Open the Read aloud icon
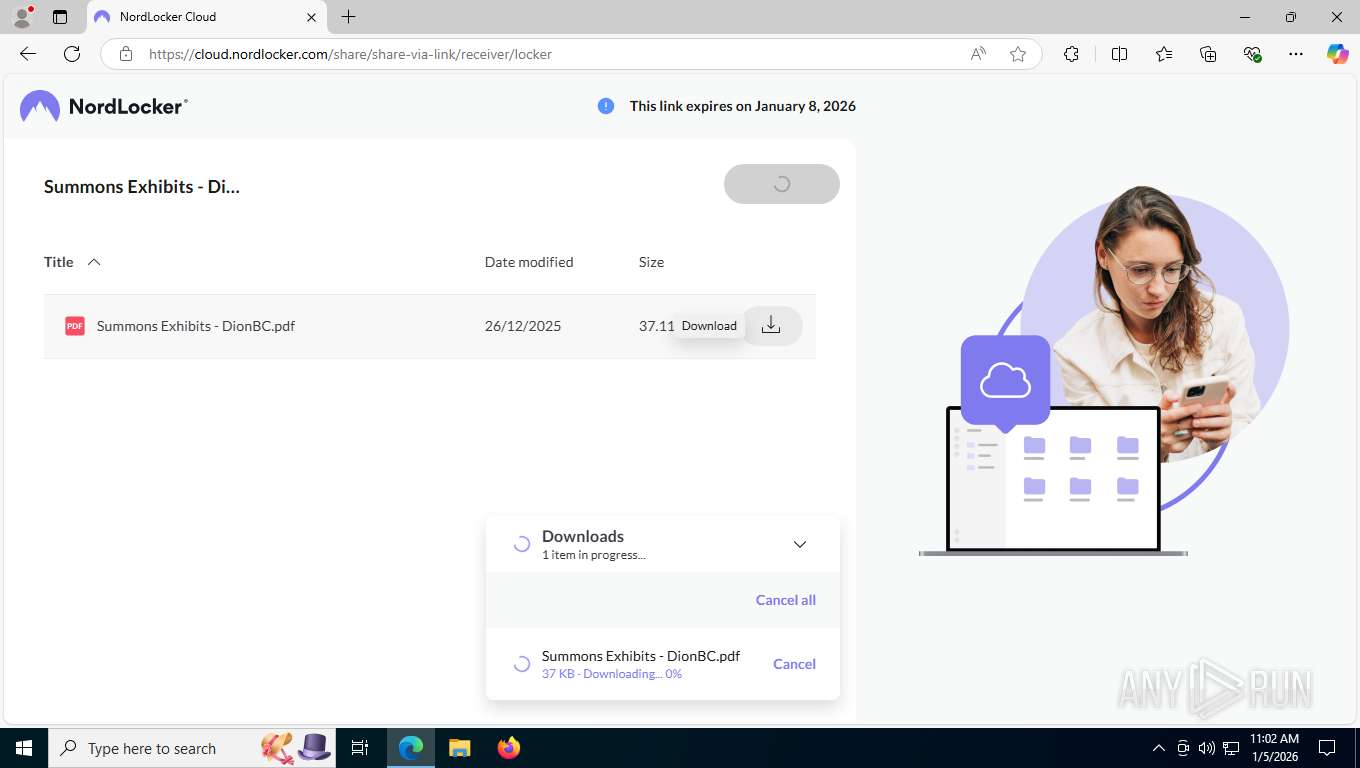The width and height of the screenshot is (1360, 768). 978,54
